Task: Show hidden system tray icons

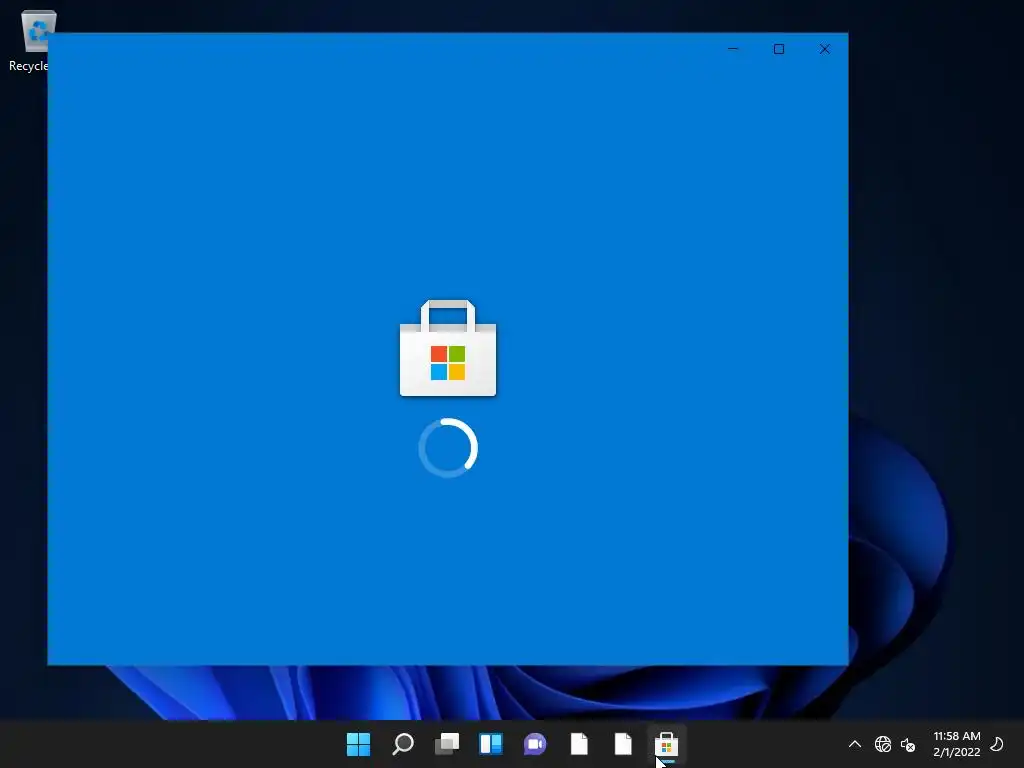Action: [x=854, y=744]
